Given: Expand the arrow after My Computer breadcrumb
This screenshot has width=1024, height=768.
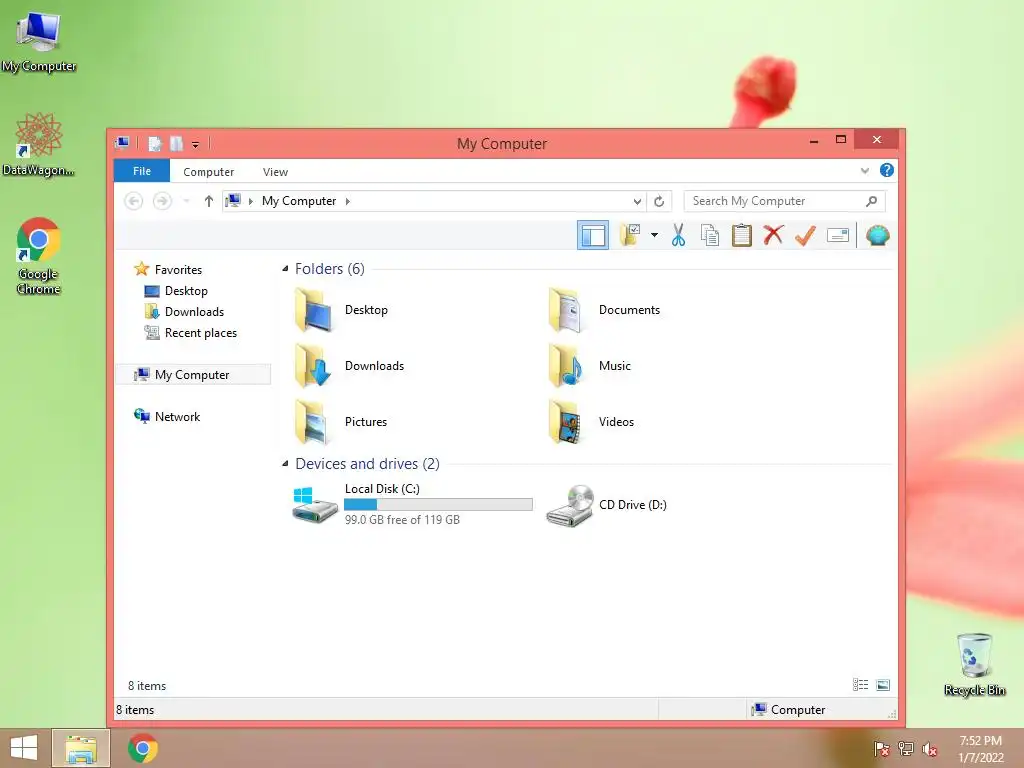Looking at the screenshot, I should [347, 201].
